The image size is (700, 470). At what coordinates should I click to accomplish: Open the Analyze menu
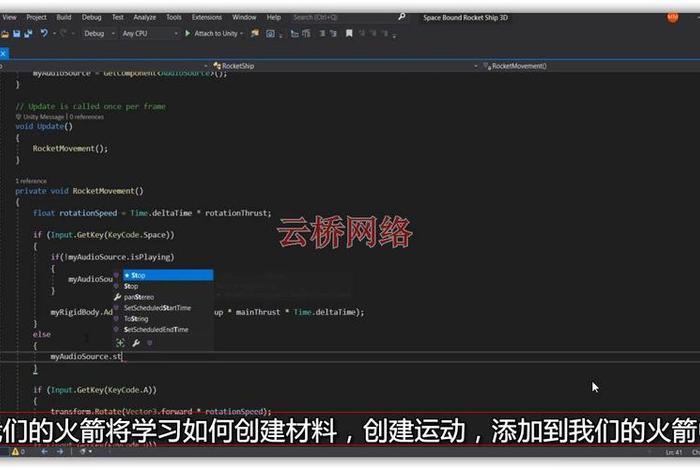(145, 17)
